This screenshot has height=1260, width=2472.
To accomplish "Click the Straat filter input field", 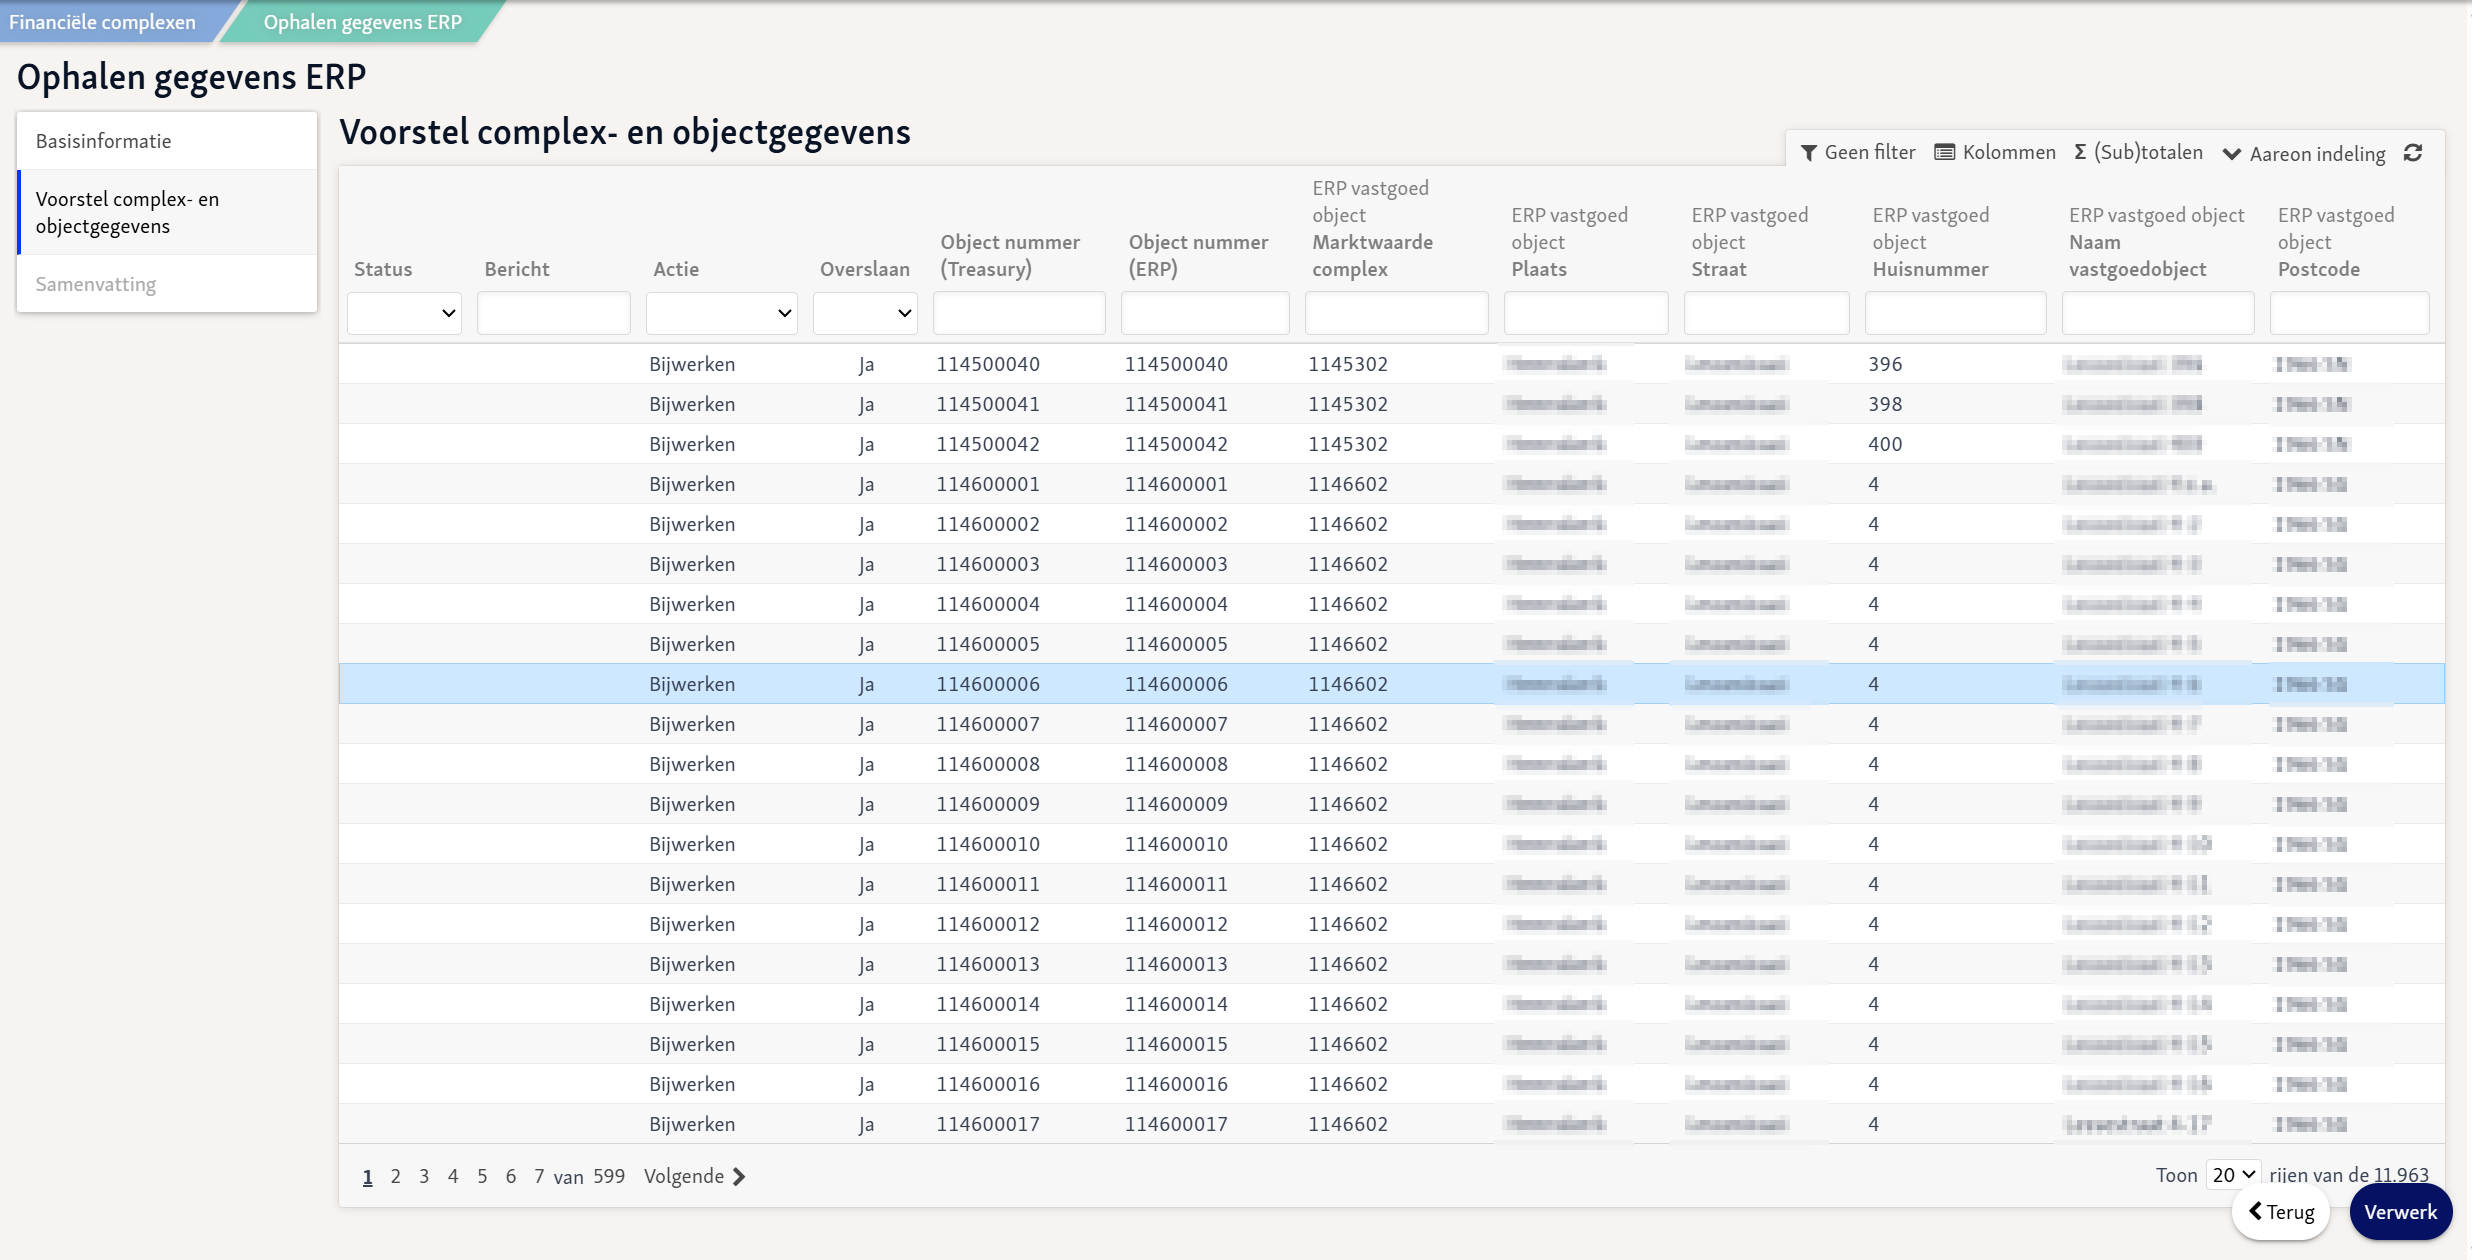I will pyautogui.click(x=1767, y=313).
